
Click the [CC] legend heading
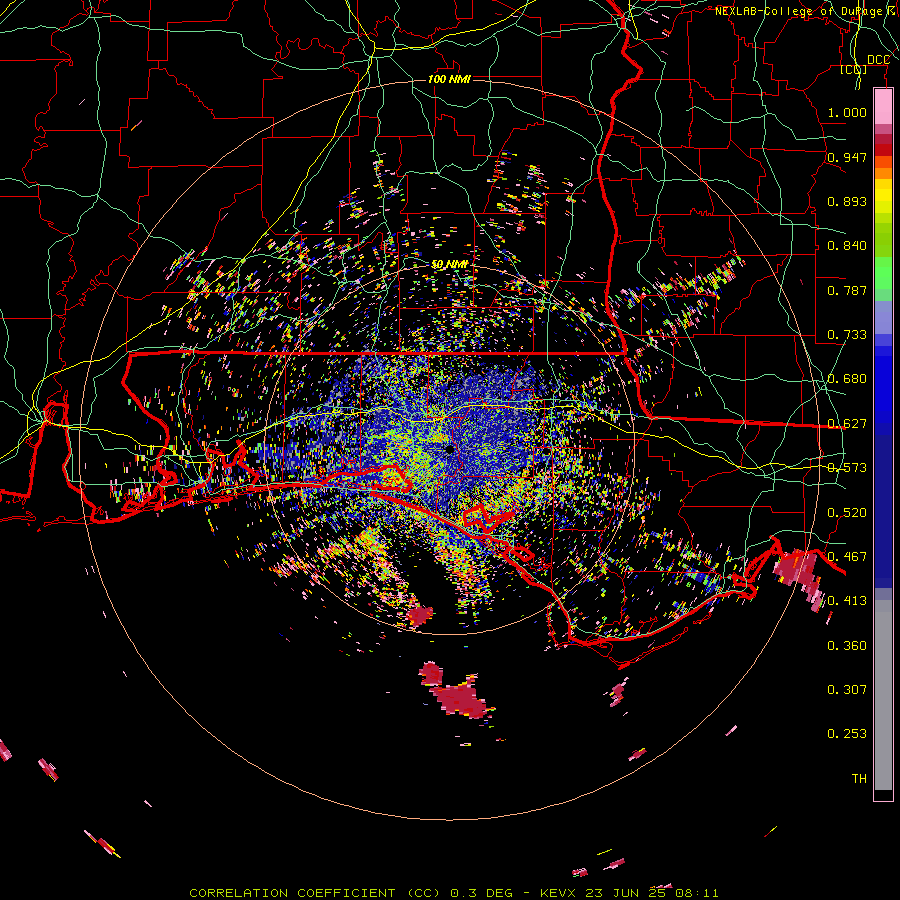coord(853,70)
